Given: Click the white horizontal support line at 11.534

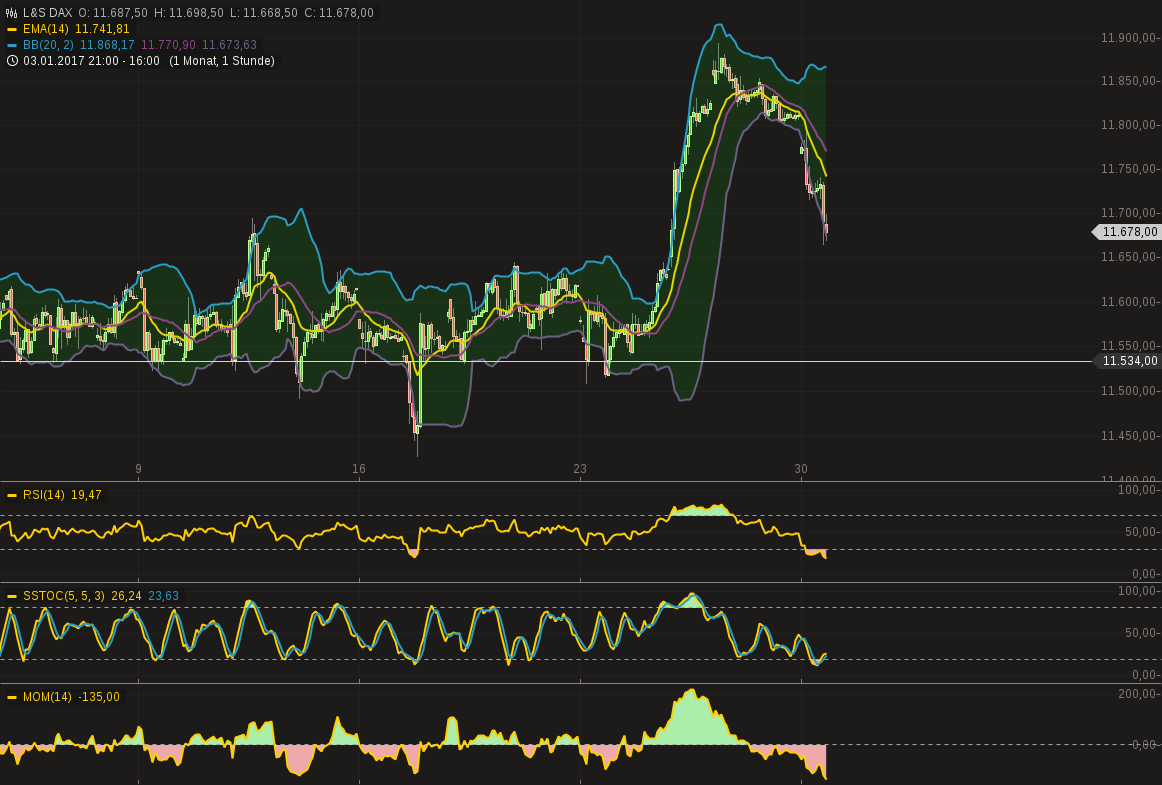Looking at the screenshot, I should [545, 362].
